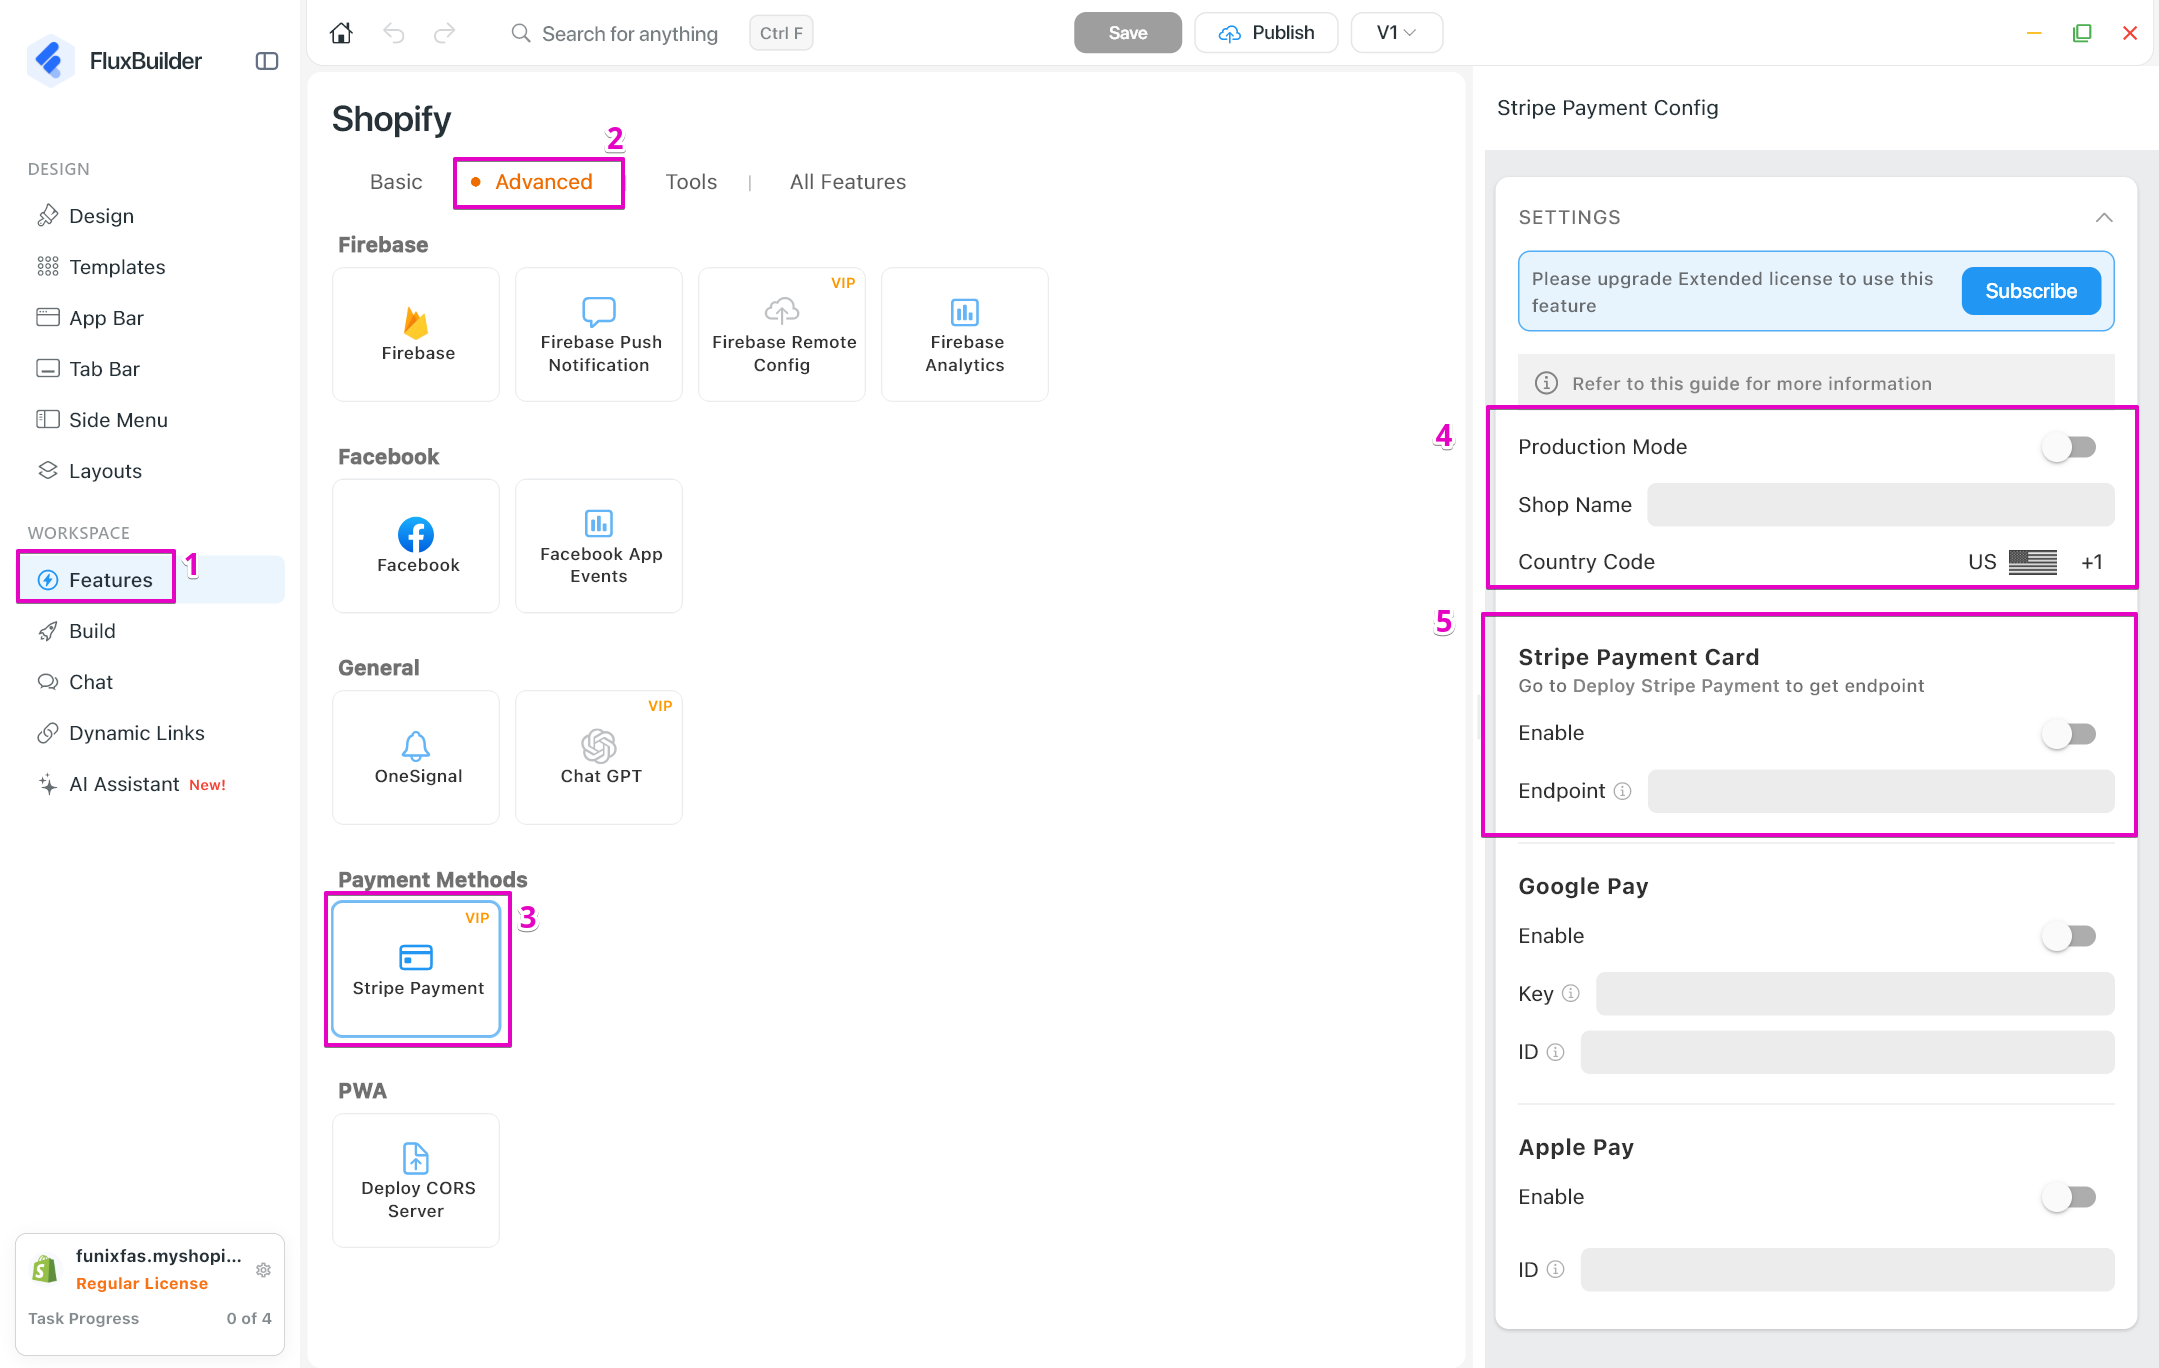This screenshot has height=1368, width=2159.
Task: Open the Chat GPT feature card
Action: (x=599, y=757)
